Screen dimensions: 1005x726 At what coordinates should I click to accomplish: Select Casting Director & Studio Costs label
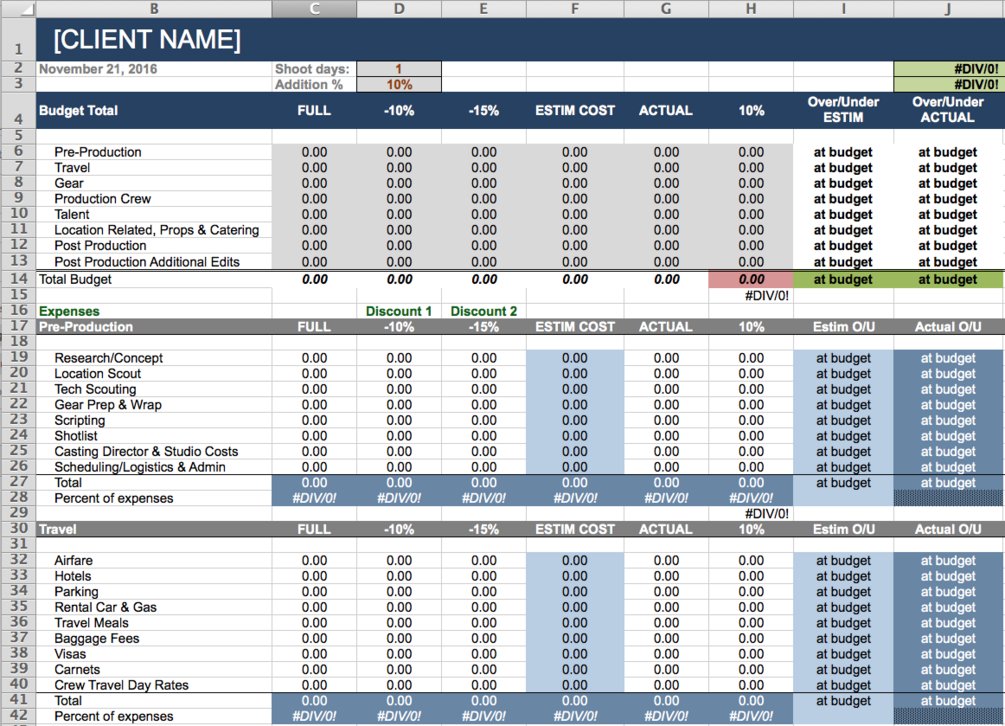click(146, 452)
